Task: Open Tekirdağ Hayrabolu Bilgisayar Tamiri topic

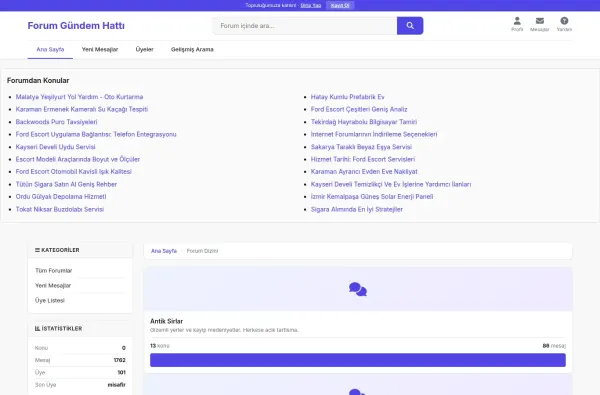Action: [364, 122]
